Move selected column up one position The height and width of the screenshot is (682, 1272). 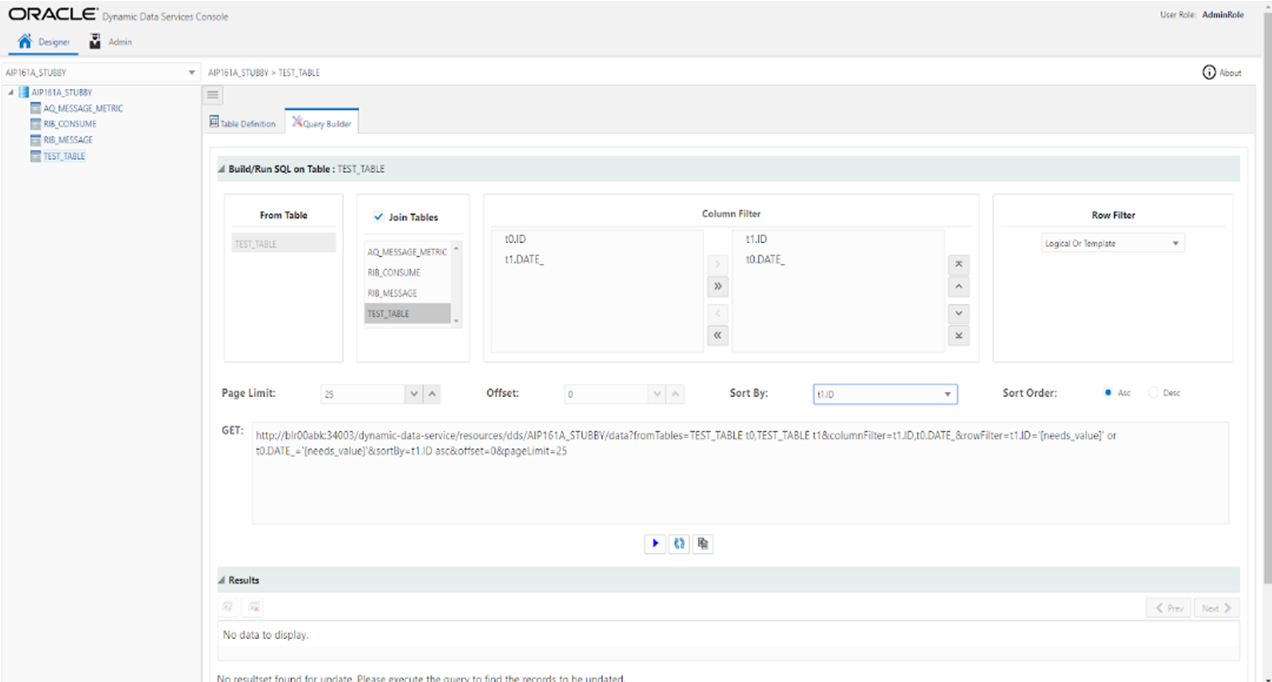[x=958, y=286]
